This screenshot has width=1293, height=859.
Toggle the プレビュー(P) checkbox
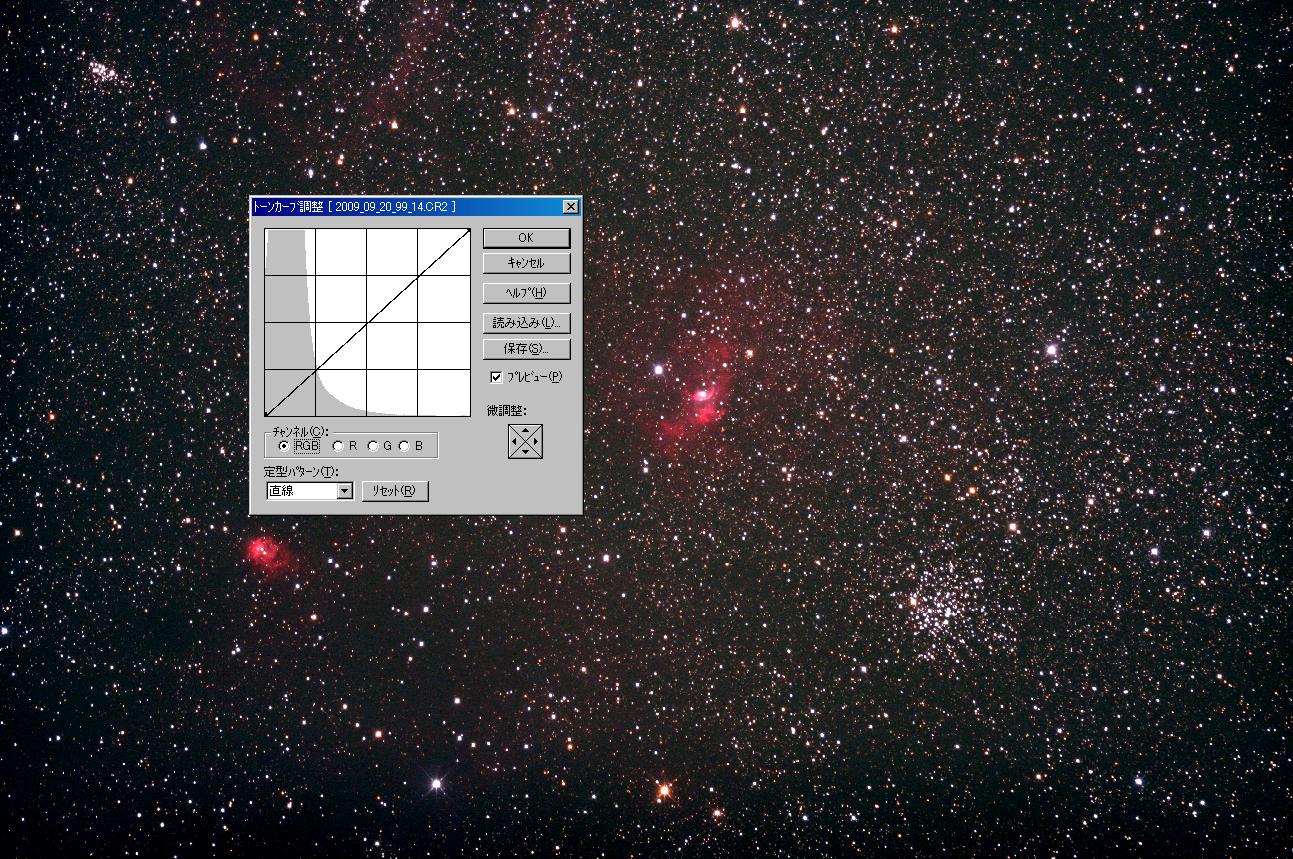coord(496,377)
